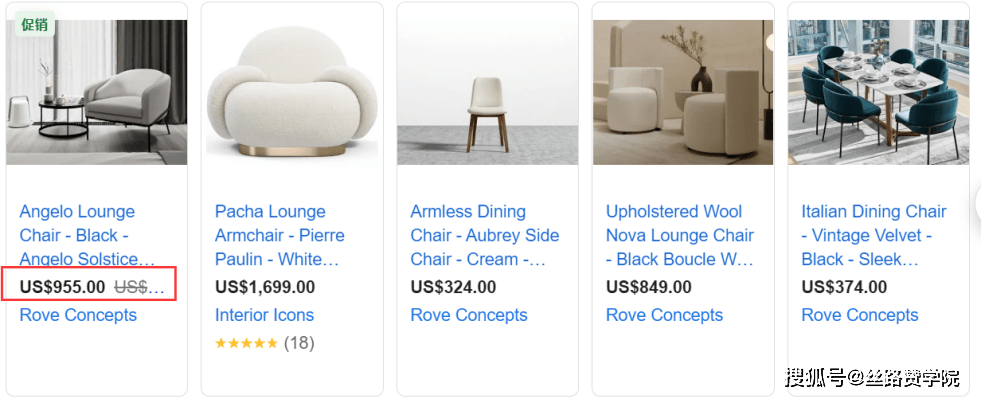Open the Italian Dining Chair image
The image size is (981, 399).
coord(878,93)
